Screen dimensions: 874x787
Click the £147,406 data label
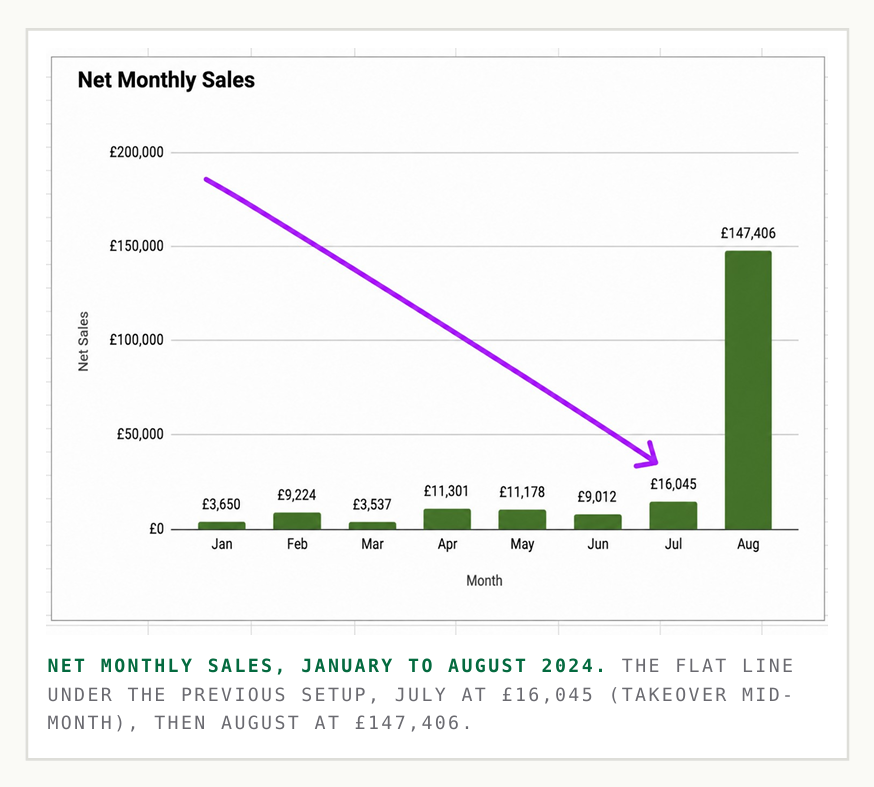(748, 233)
